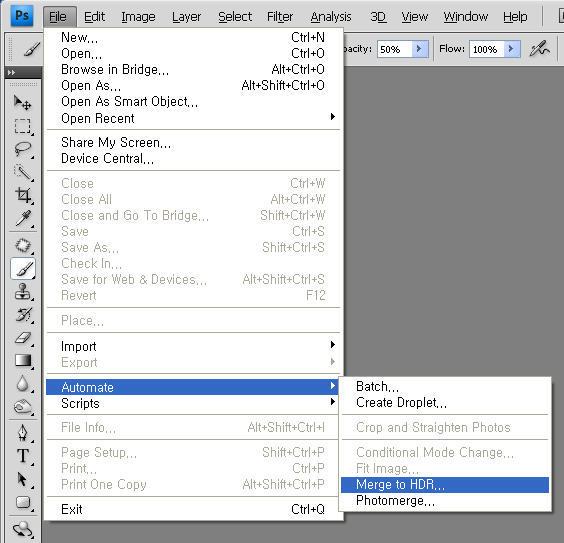This screenshot has height=543, width=564.
Task: Select the Sponge tool
Action: (x=23, y=407)
